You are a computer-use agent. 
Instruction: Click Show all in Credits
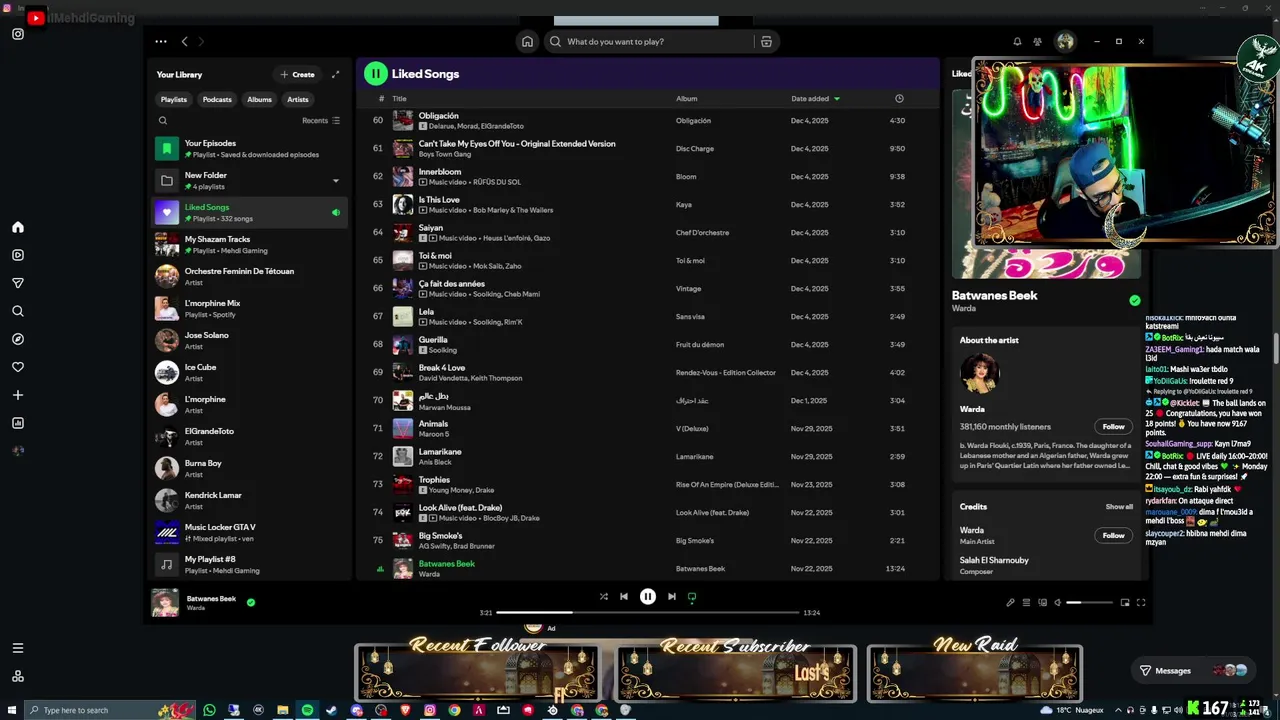[1119, 507]
